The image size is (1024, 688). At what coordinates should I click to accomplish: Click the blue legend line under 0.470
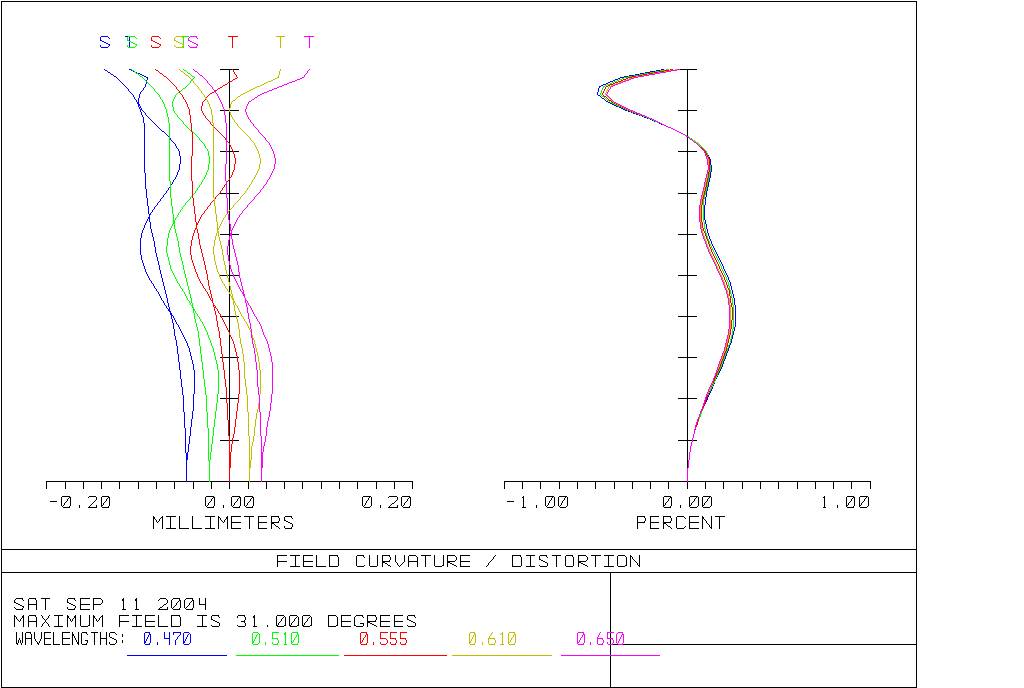pos(177,655)
